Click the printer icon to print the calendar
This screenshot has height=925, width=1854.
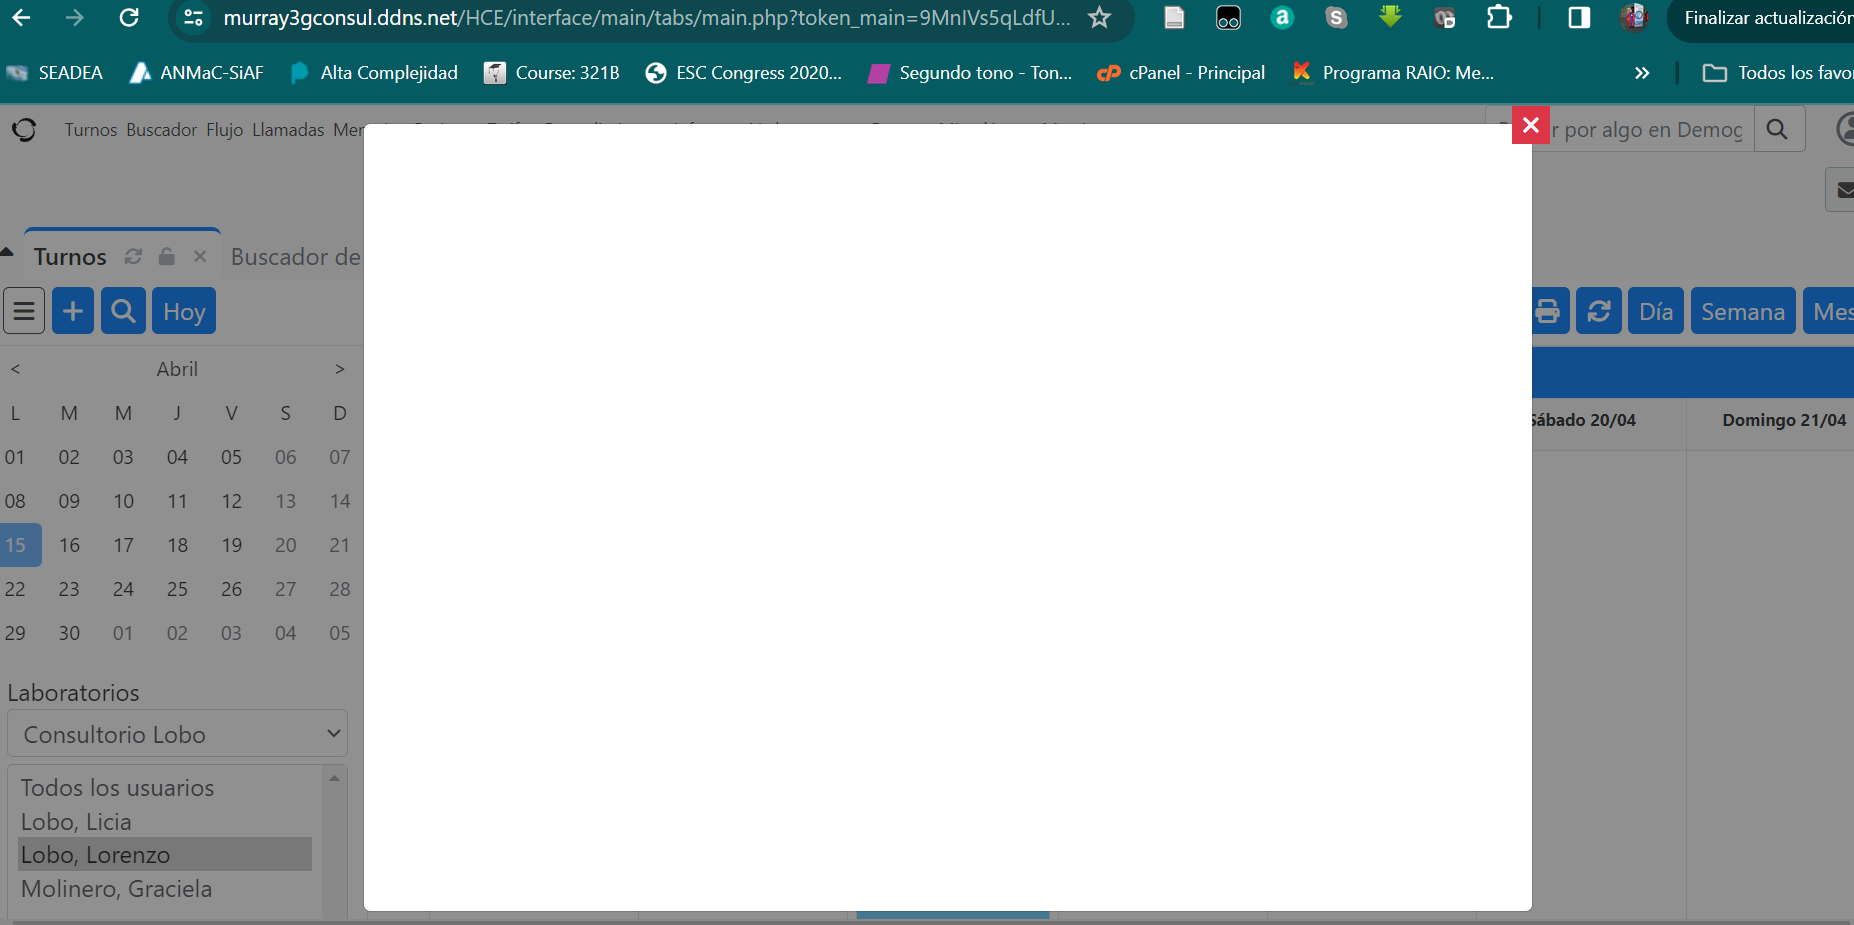point(1547,312)
